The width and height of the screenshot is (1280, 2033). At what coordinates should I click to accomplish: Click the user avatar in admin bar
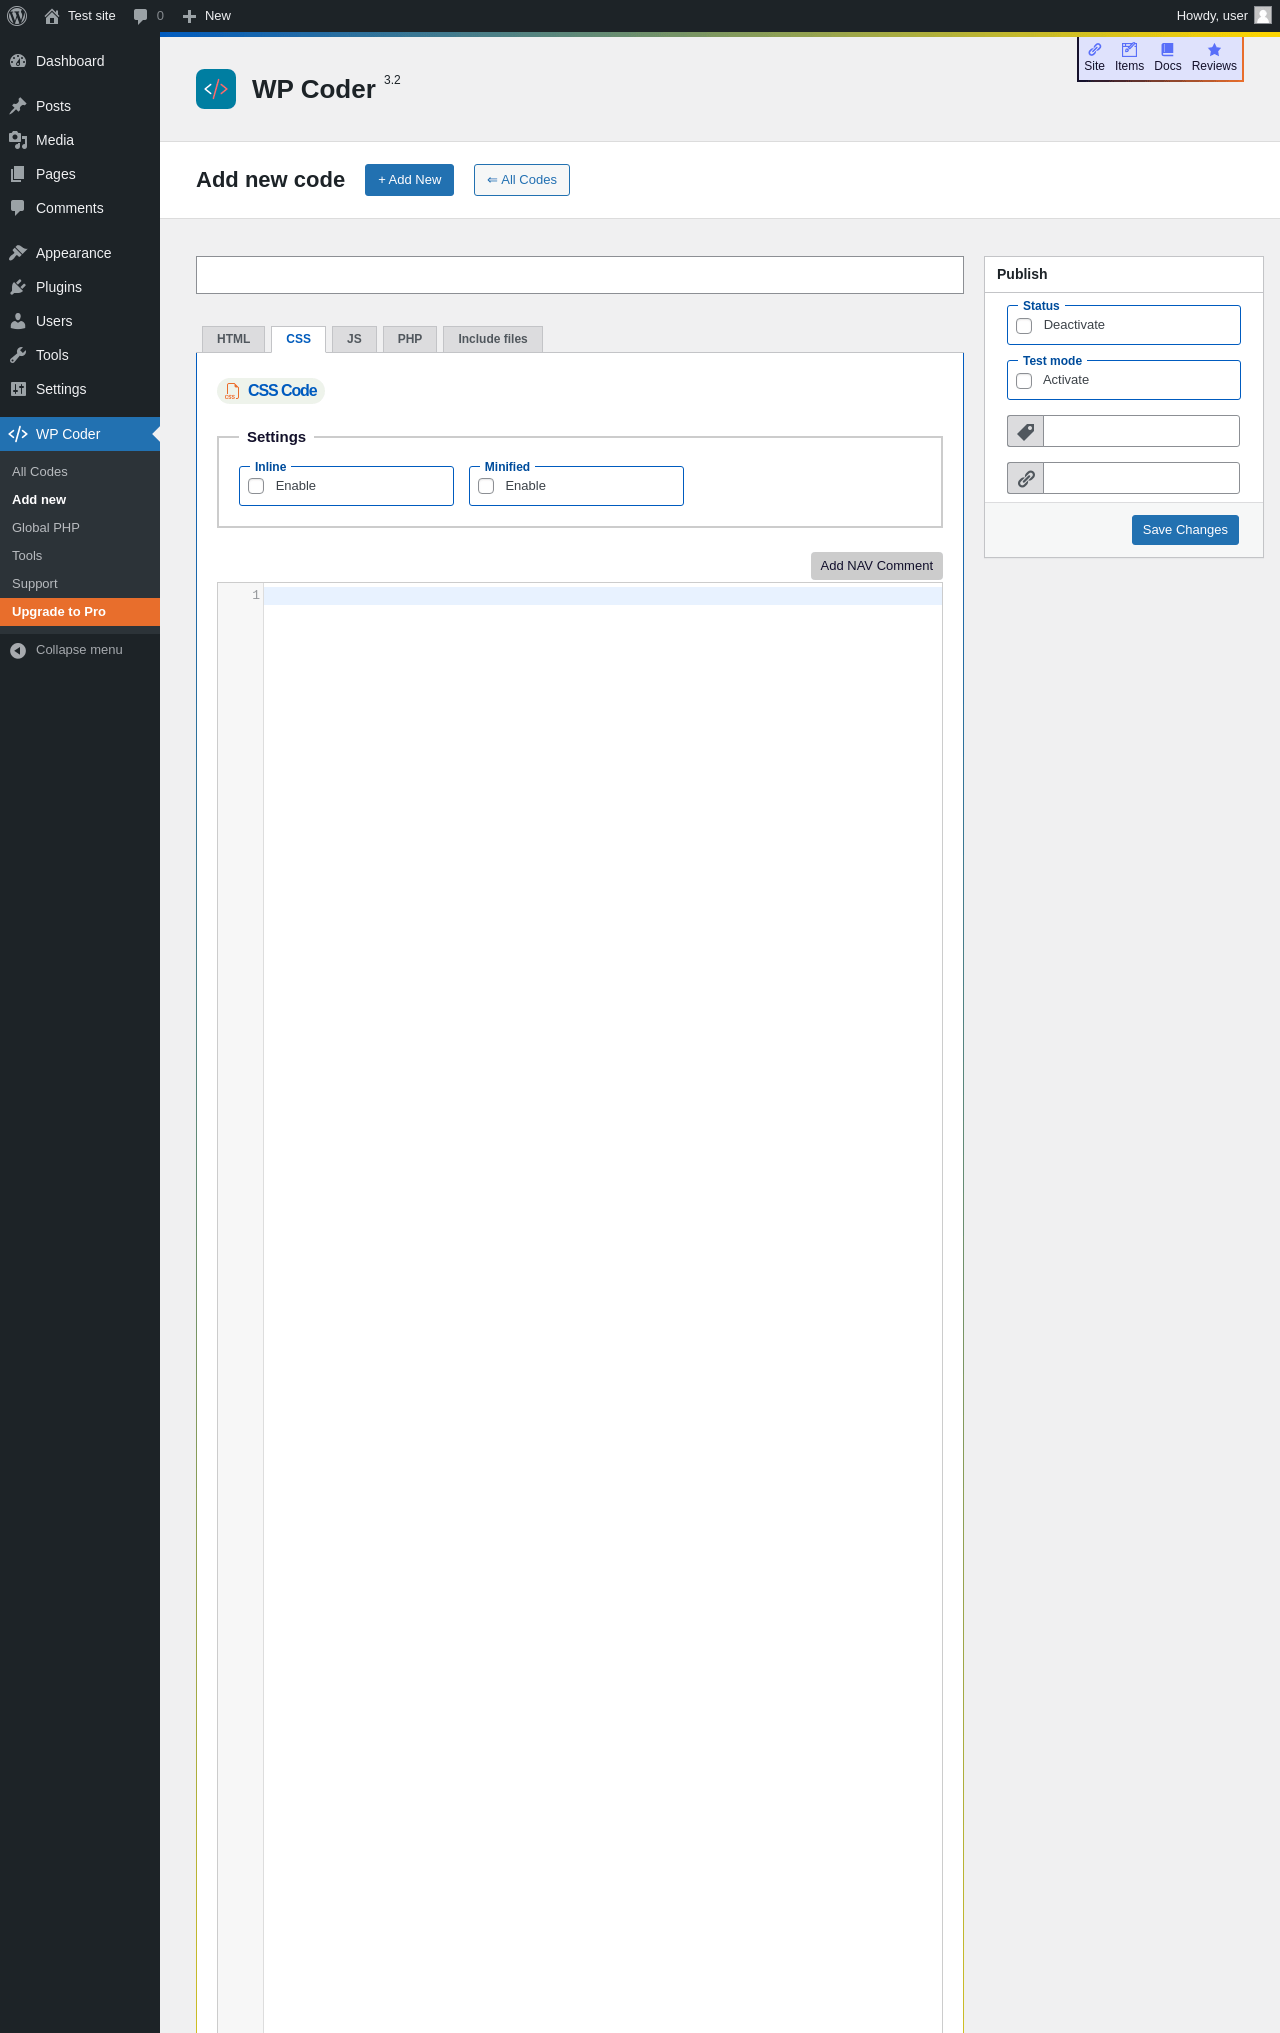[x=1263, y=15]
